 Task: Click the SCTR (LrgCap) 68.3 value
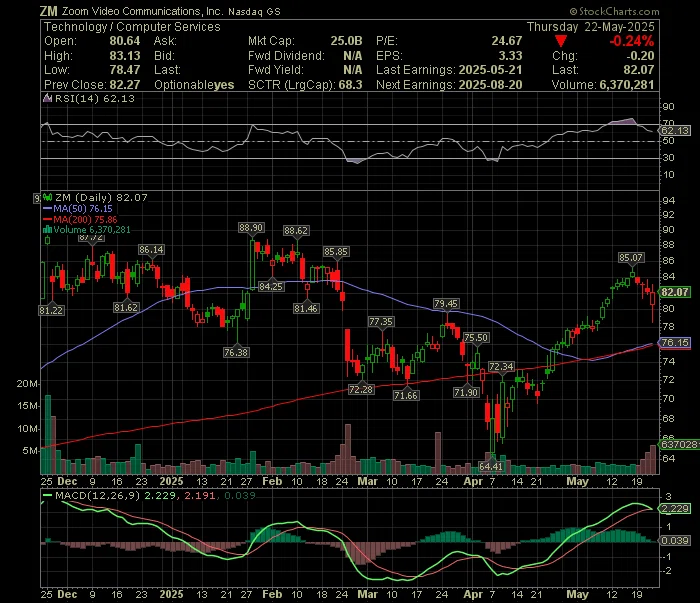coord(350,85)
